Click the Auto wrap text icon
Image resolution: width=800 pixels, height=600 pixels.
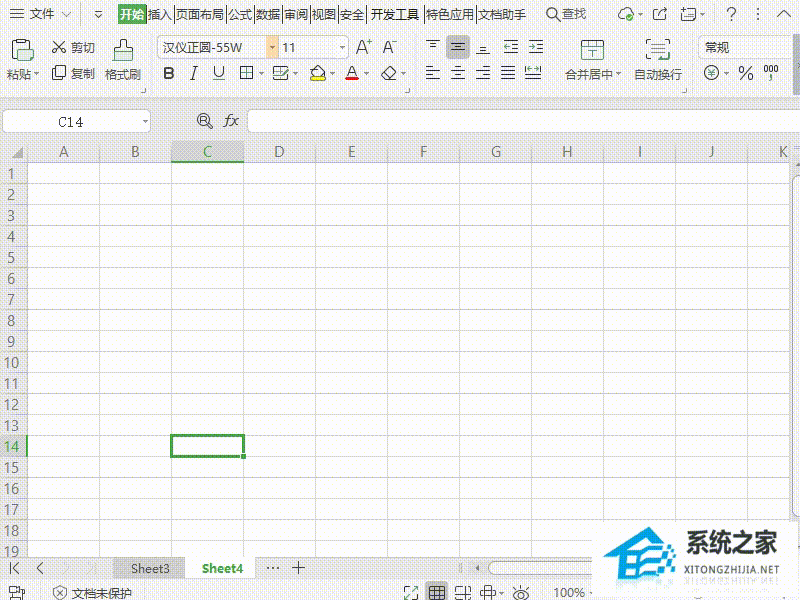(658, 50)
